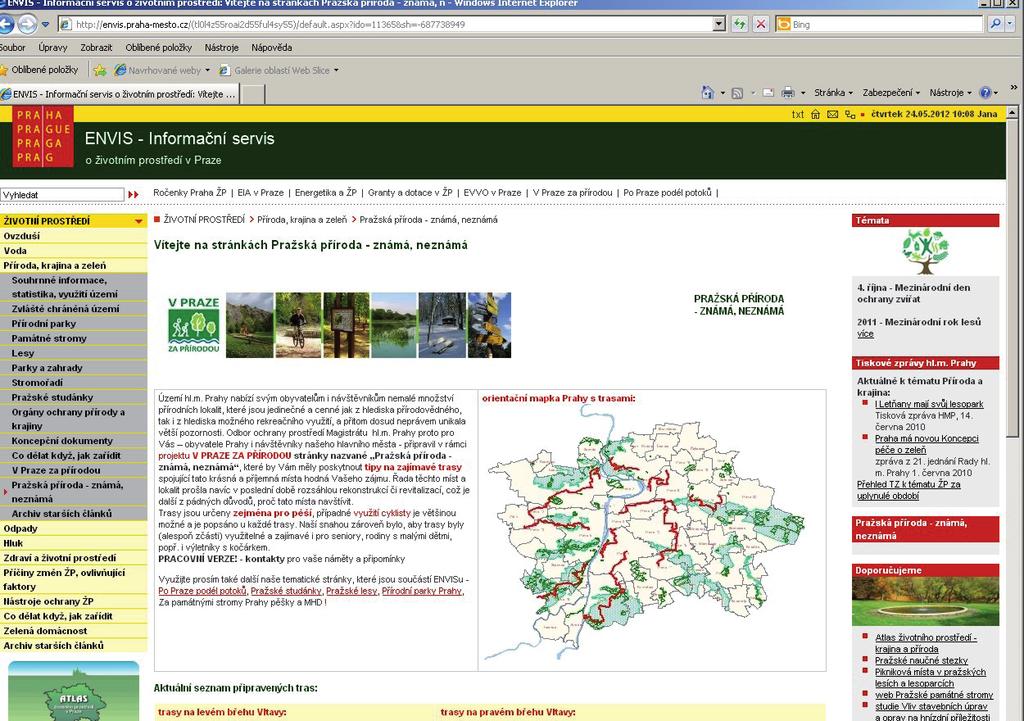Screen dimensions: 1024x721
Task: Focus the browser address bar URL field
Action: [x=392, y=25]
